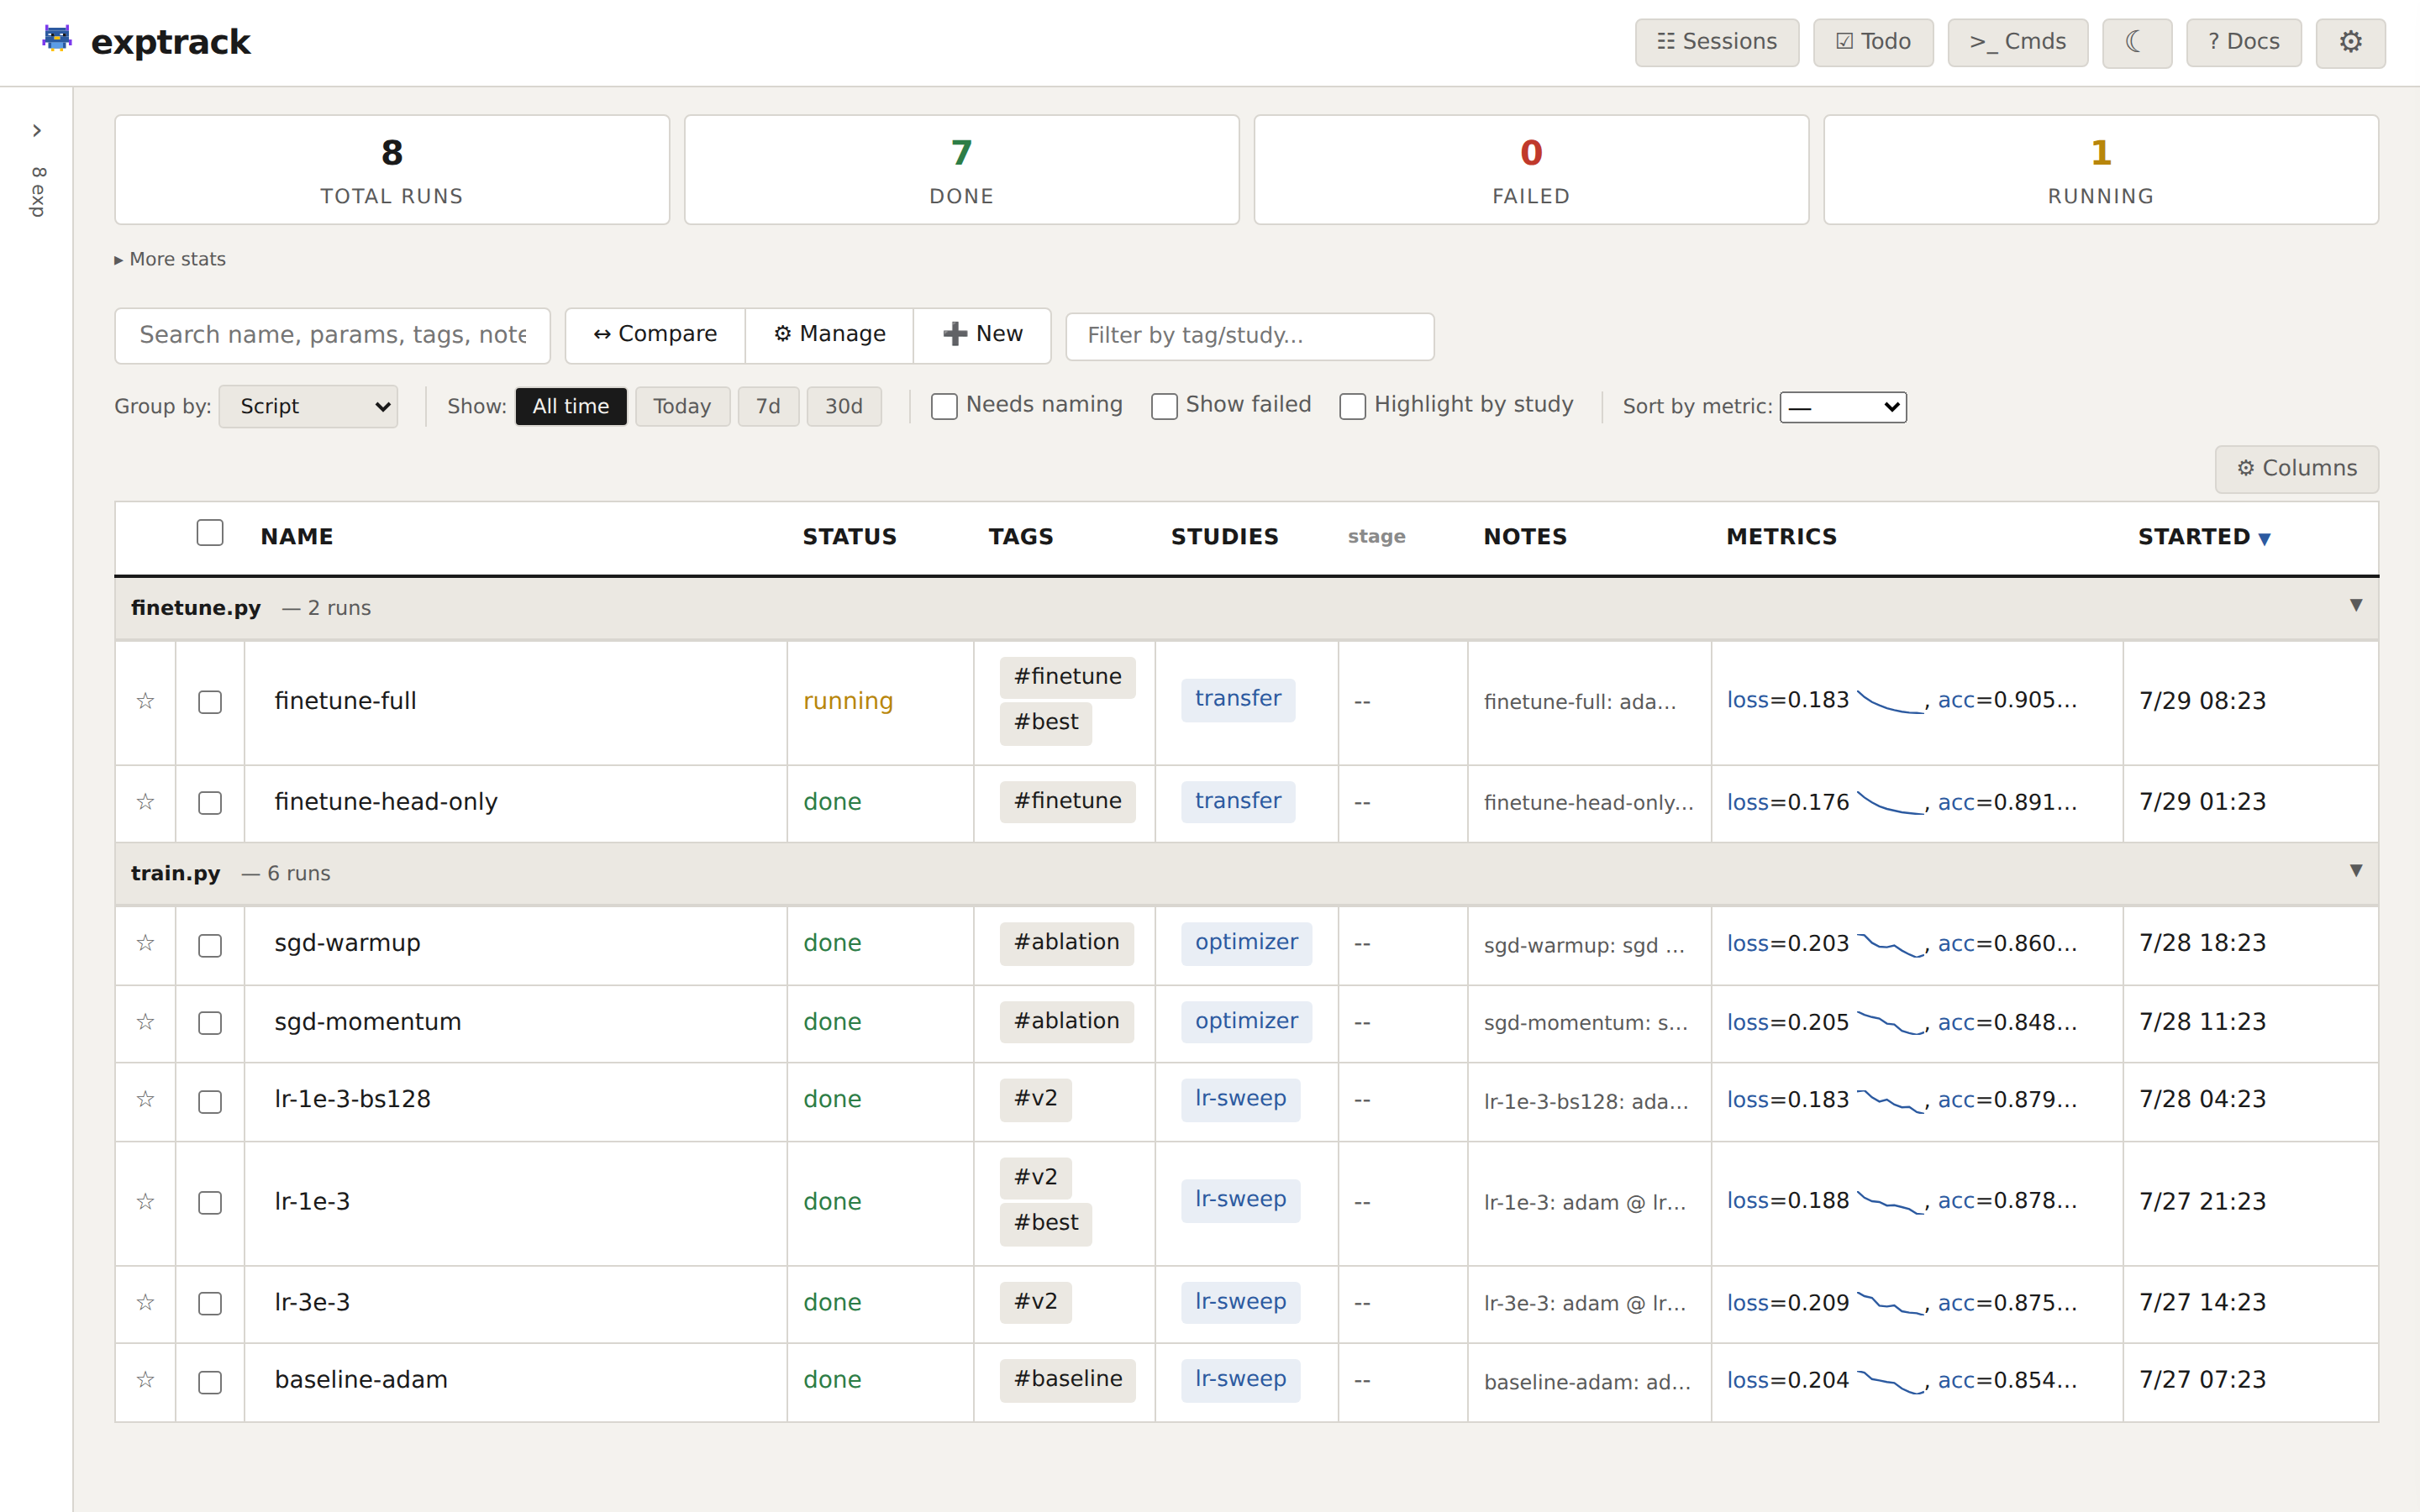Open Sort by metric dropdown
Screen dimensions: 2420x1512
[x=1843, y=407]
